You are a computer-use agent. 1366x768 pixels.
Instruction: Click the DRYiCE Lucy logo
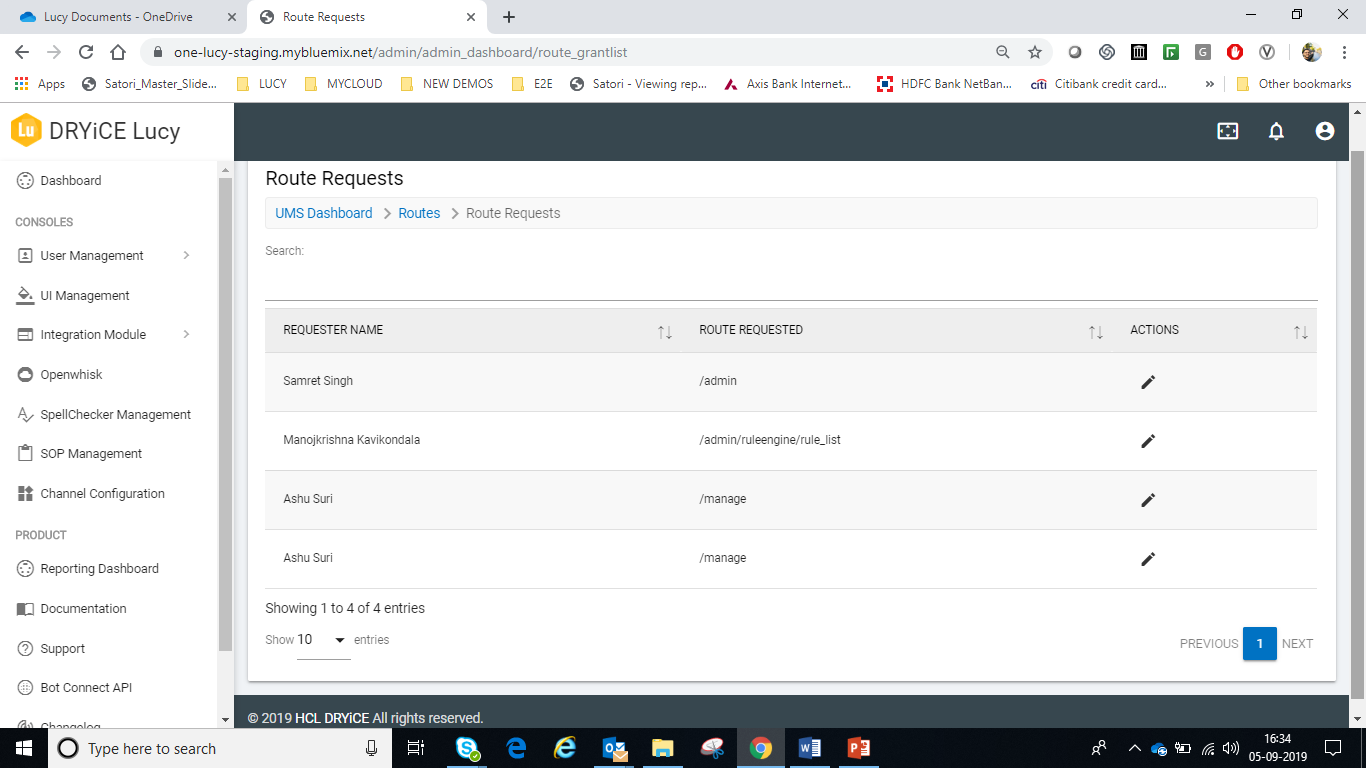(x=96, y=131)
